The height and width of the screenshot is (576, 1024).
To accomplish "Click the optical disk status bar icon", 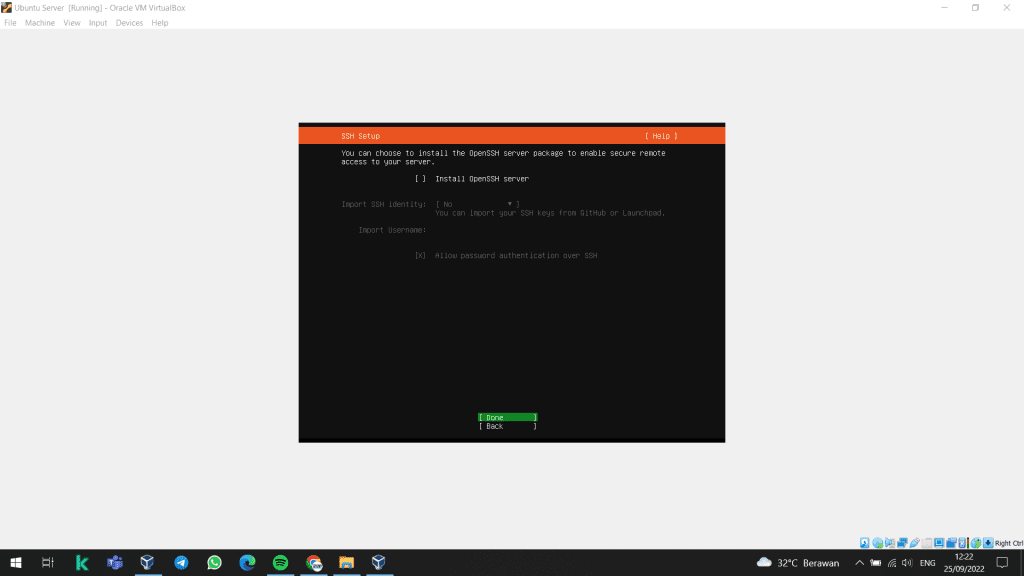I will tap(877, 543).
